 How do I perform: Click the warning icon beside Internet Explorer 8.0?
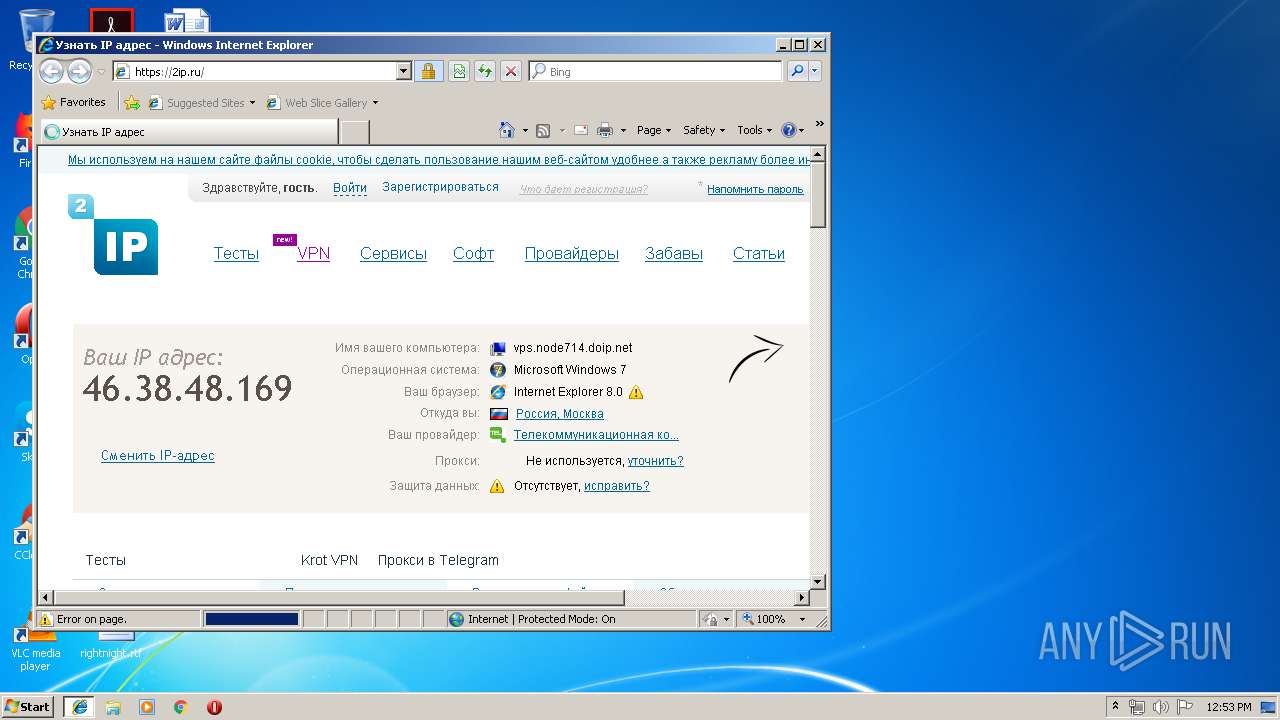[x=636, y=392]
